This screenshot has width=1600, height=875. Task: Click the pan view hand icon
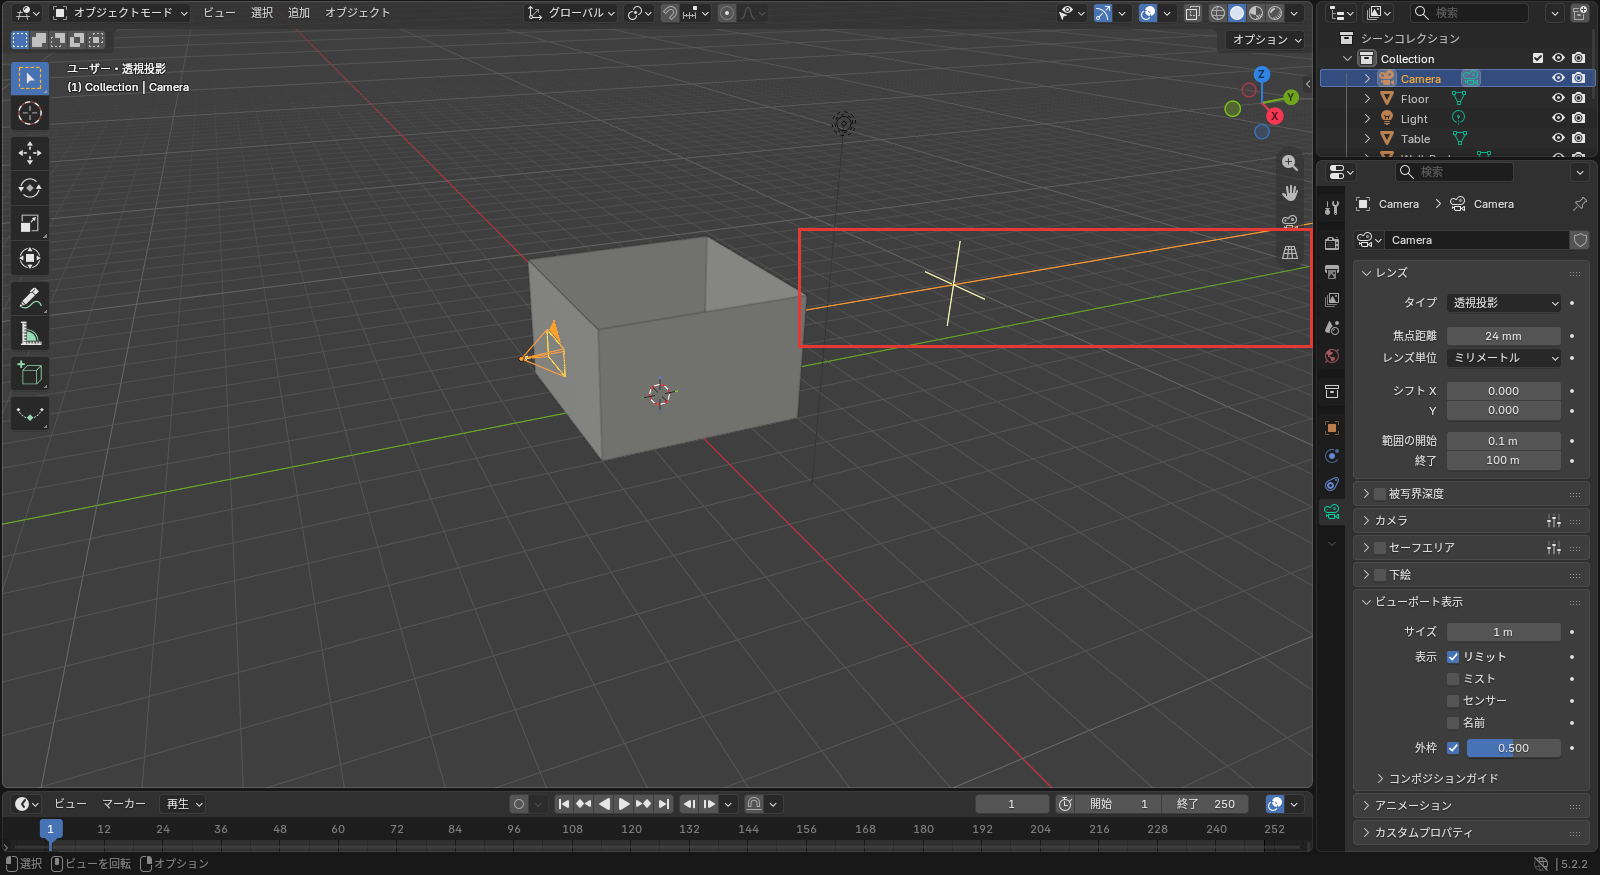click(1290, 193)
